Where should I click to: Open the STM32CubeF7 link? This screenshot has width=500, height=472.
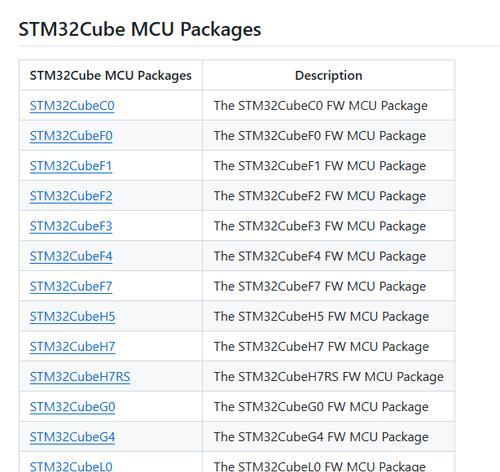71,286
